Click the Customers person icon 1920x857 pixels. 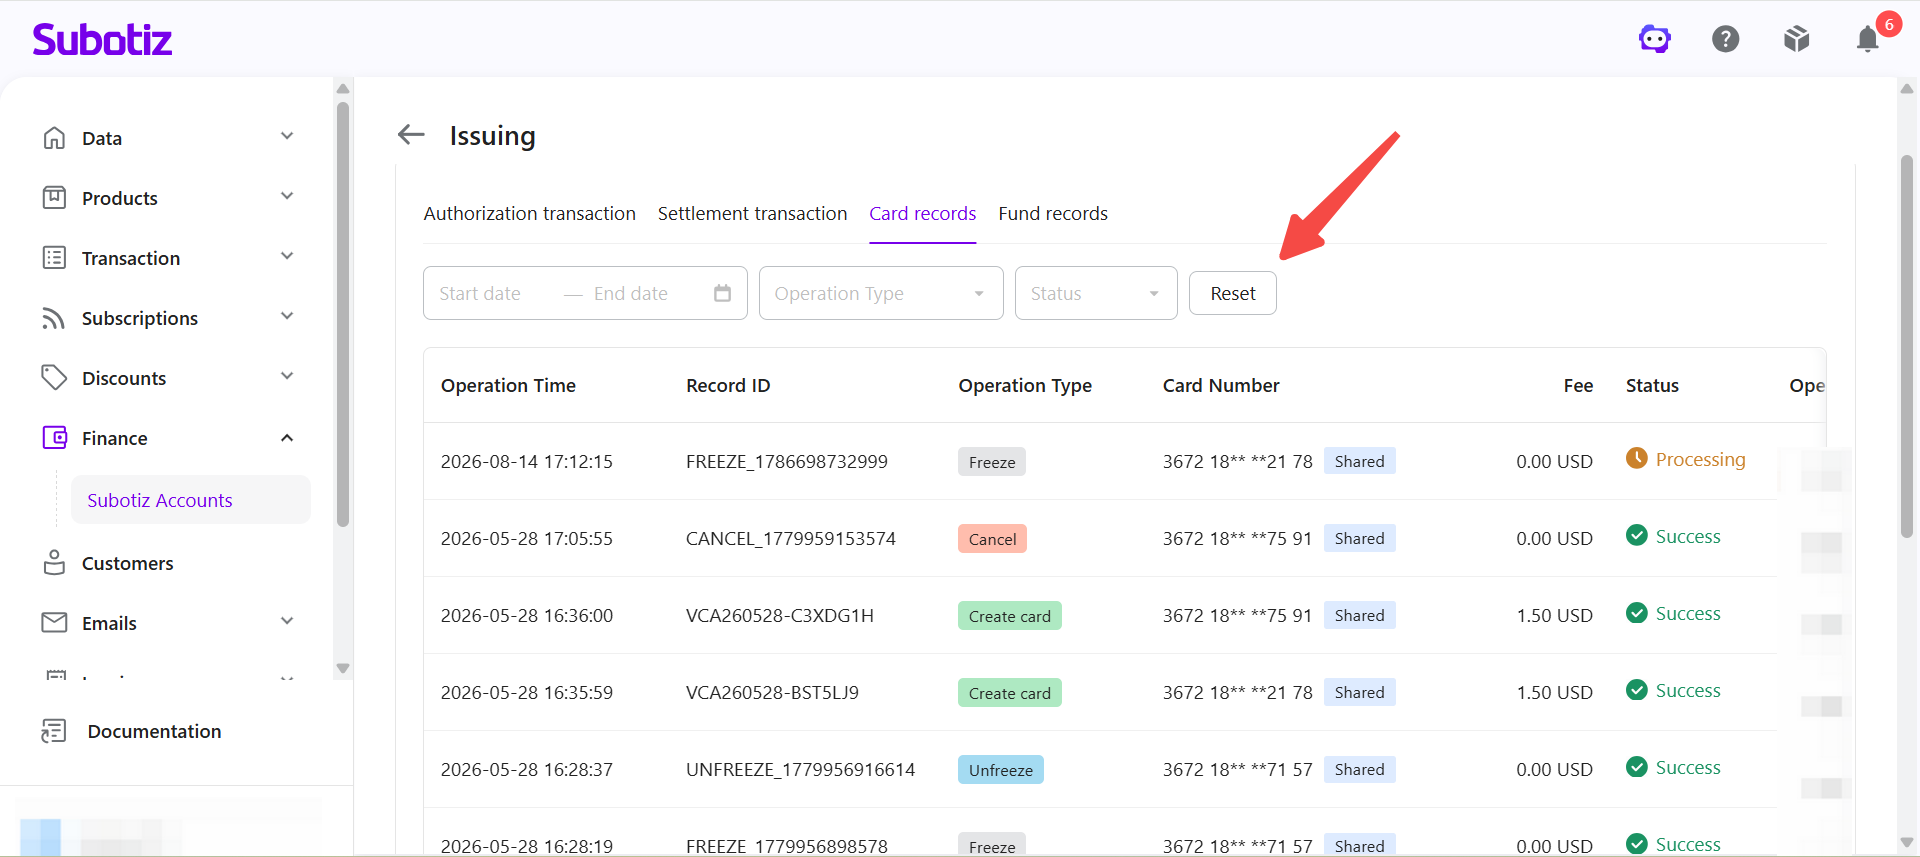[x=54, y=563]
